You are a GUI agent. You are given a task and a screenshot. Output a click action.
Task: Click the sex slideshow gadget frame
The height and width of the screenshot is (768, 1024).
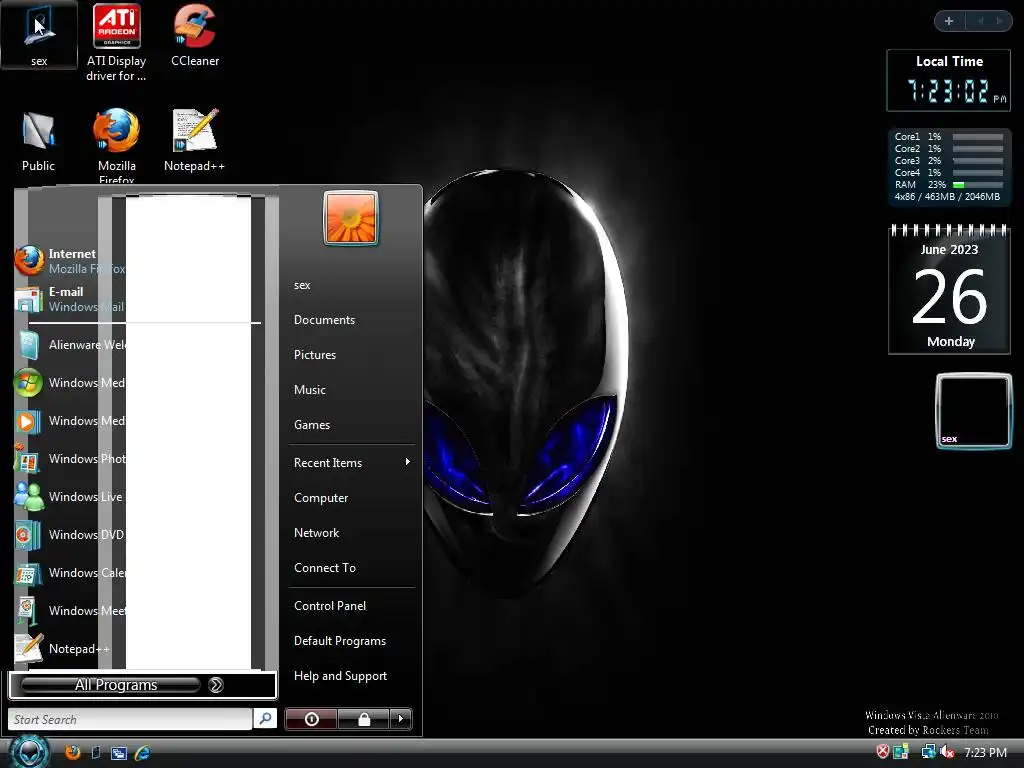click(973, 411)
